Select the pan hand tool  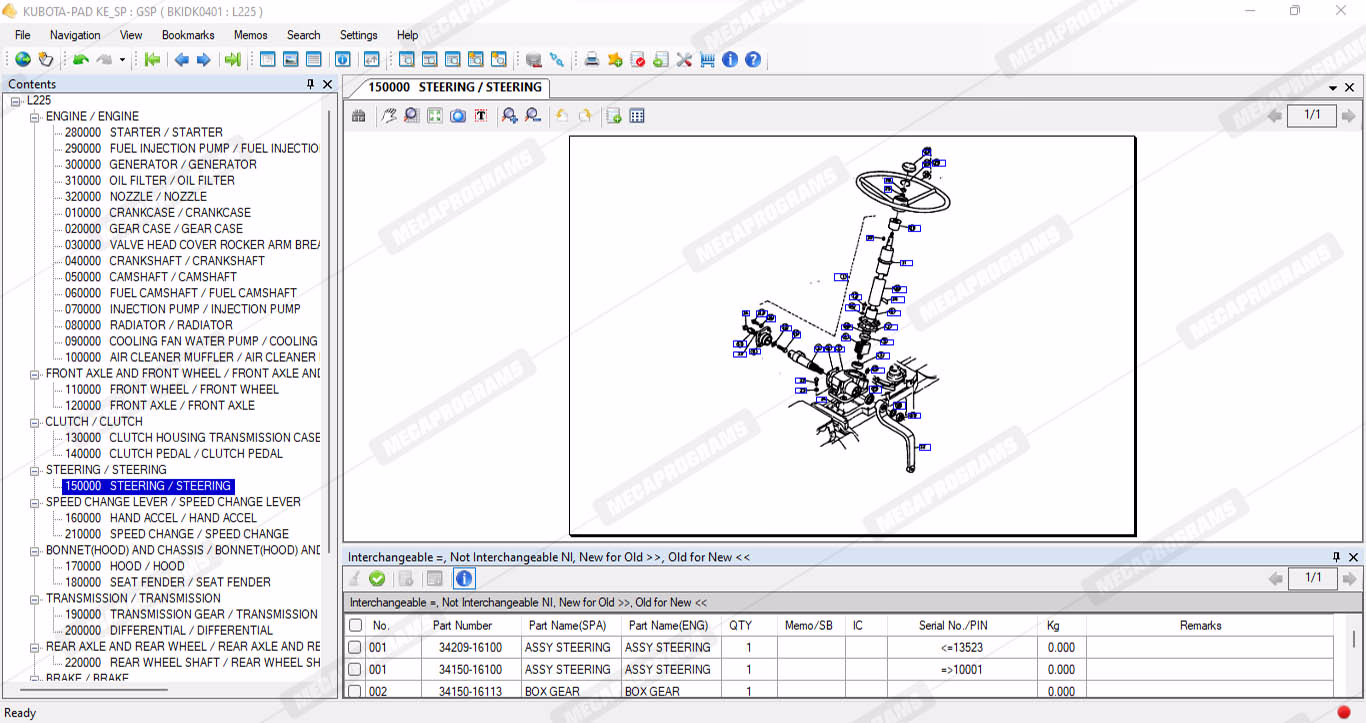coord(388,116)
